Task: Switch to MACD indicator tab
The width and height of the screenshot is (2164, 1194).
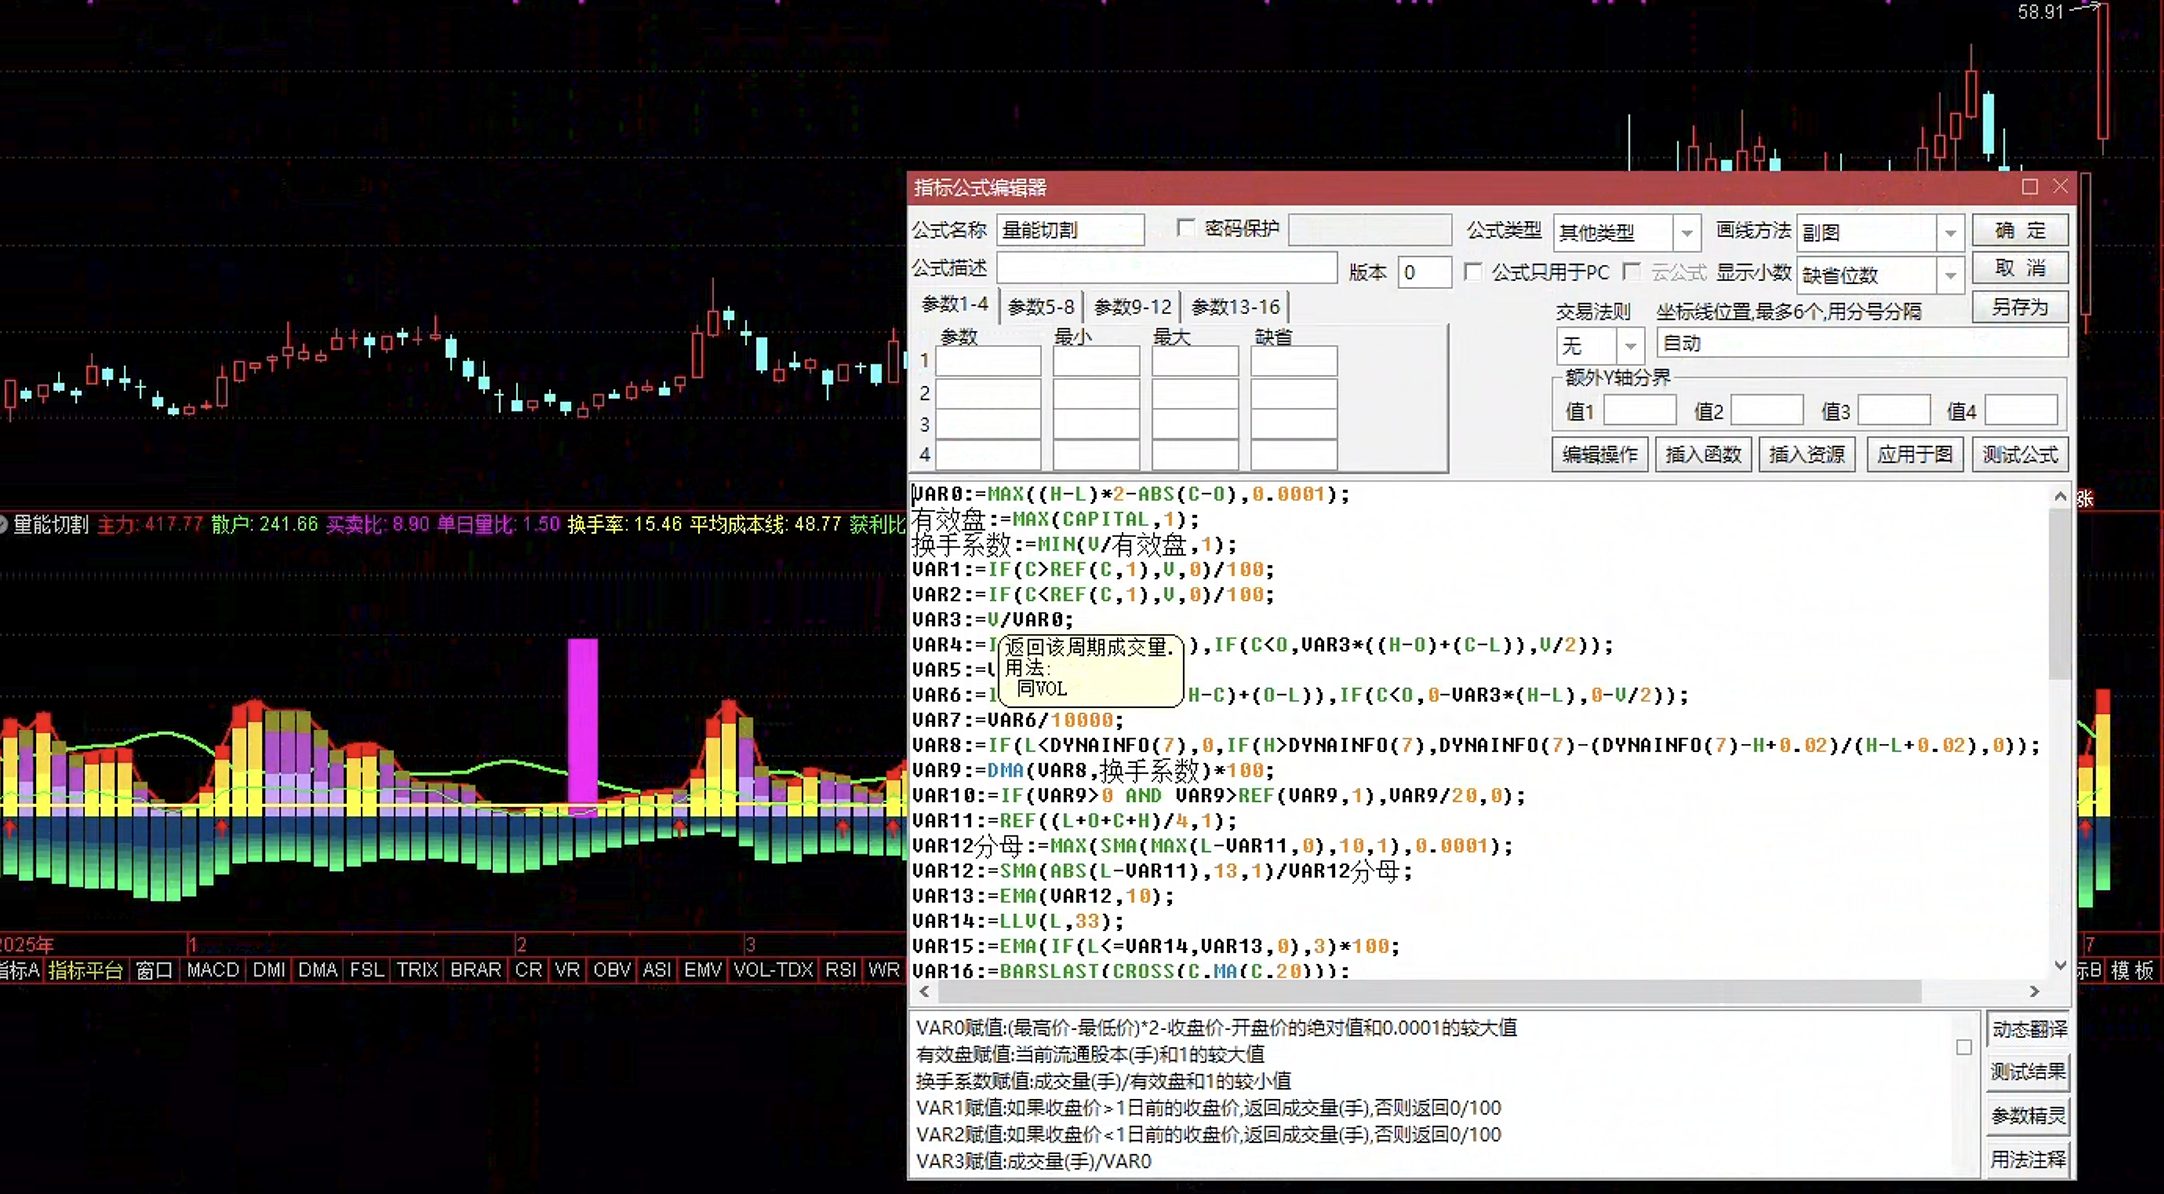Action: (x=213, y=970)
